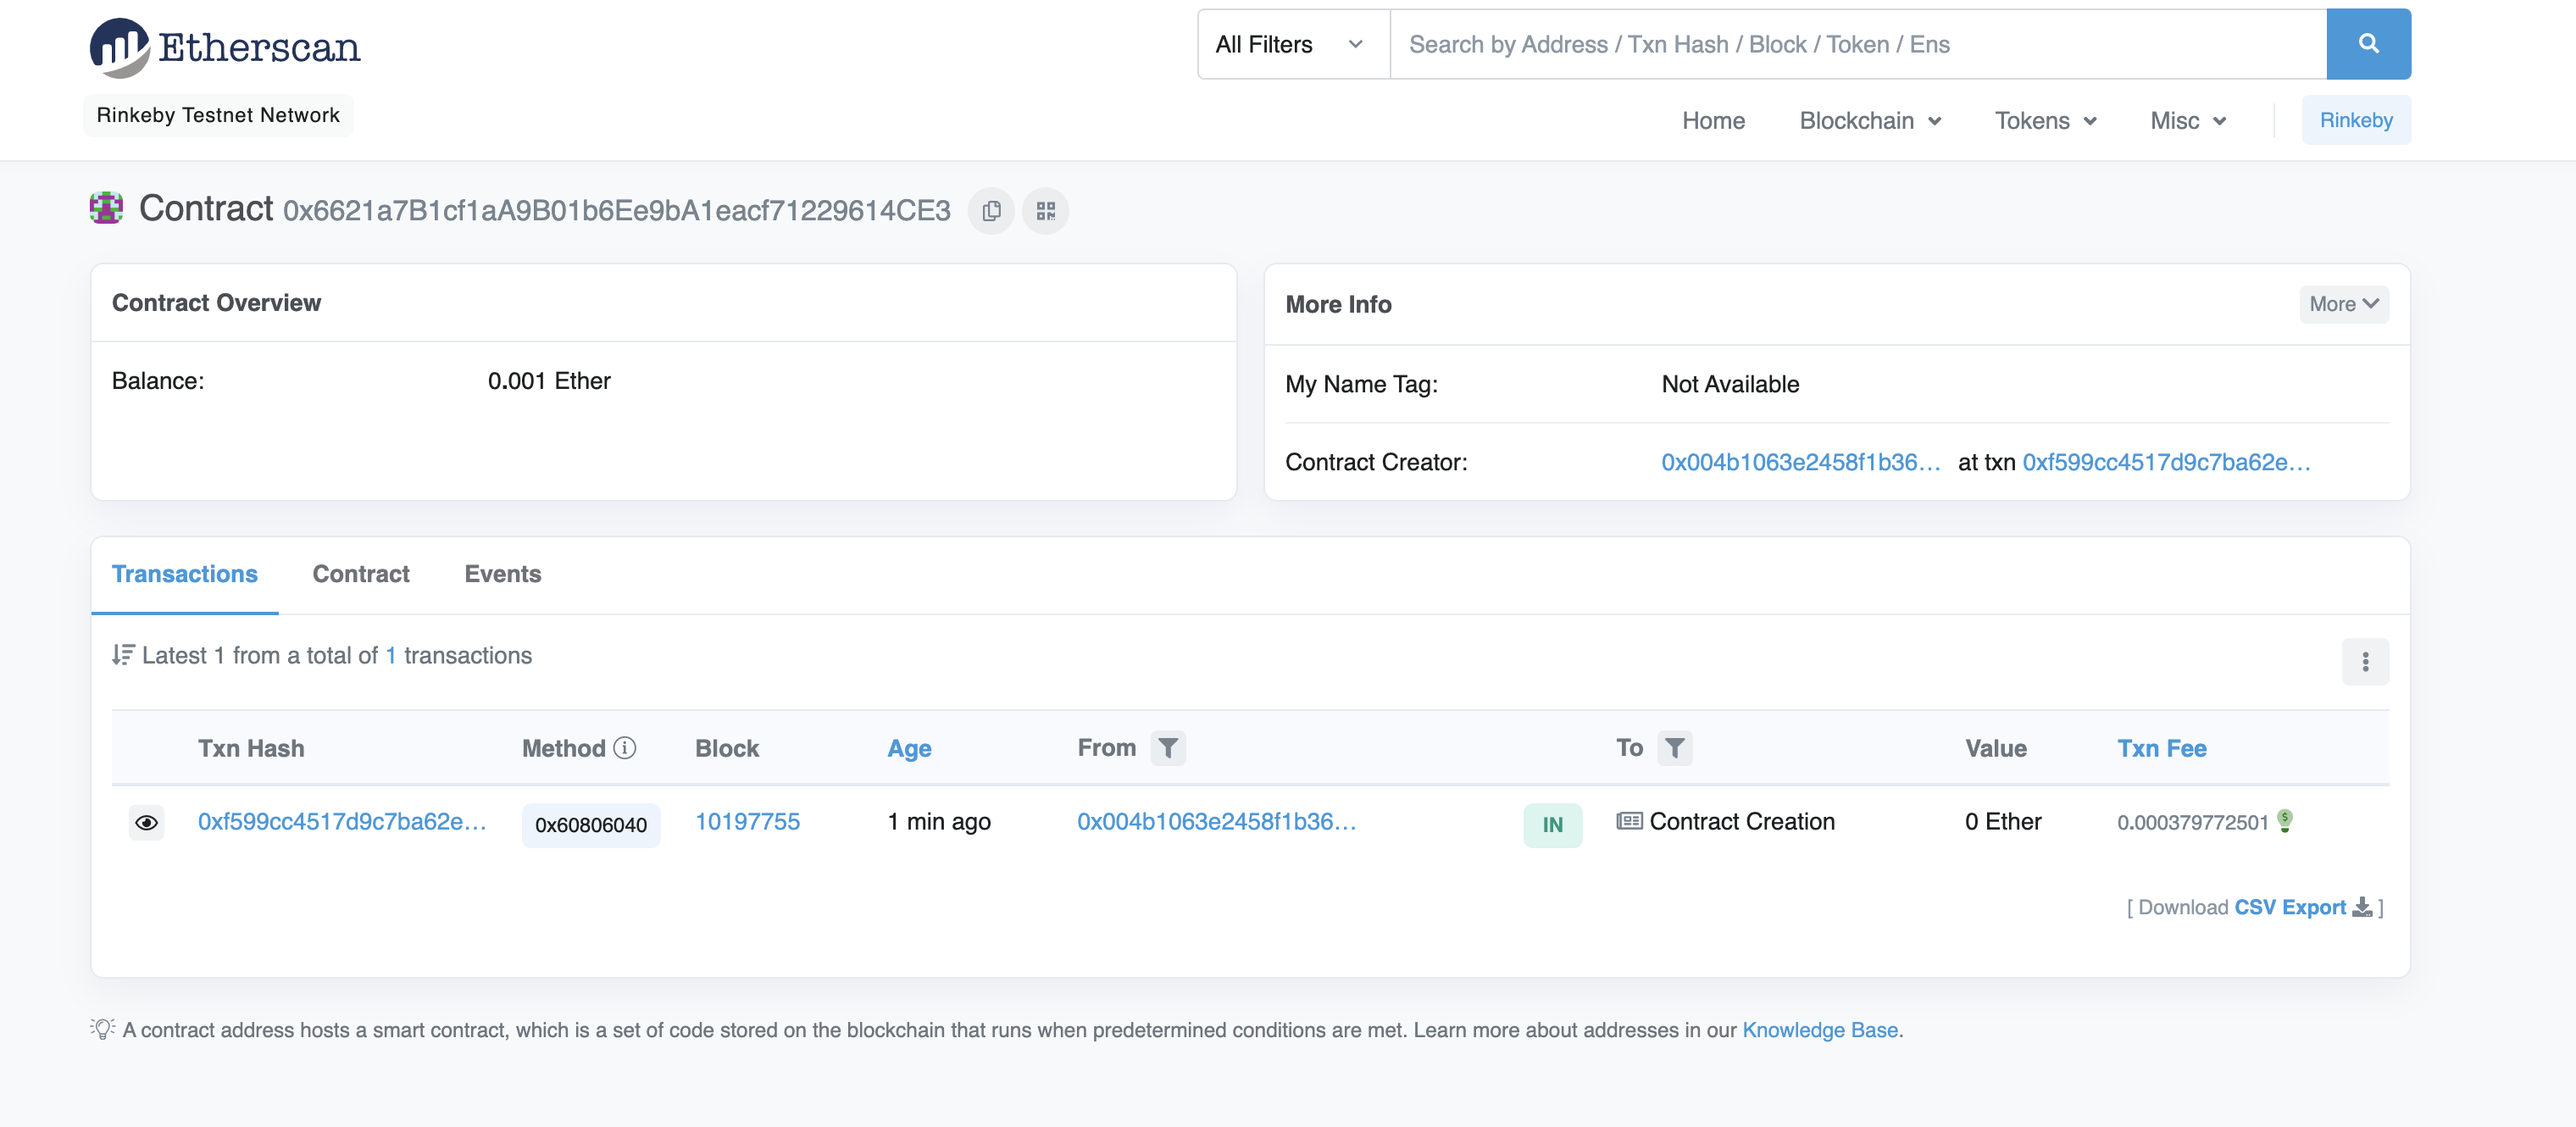Viewport: 2576px width, 1127px height.
Task: Copy the contract address to clipboard
Action: (x=991, y=211)
